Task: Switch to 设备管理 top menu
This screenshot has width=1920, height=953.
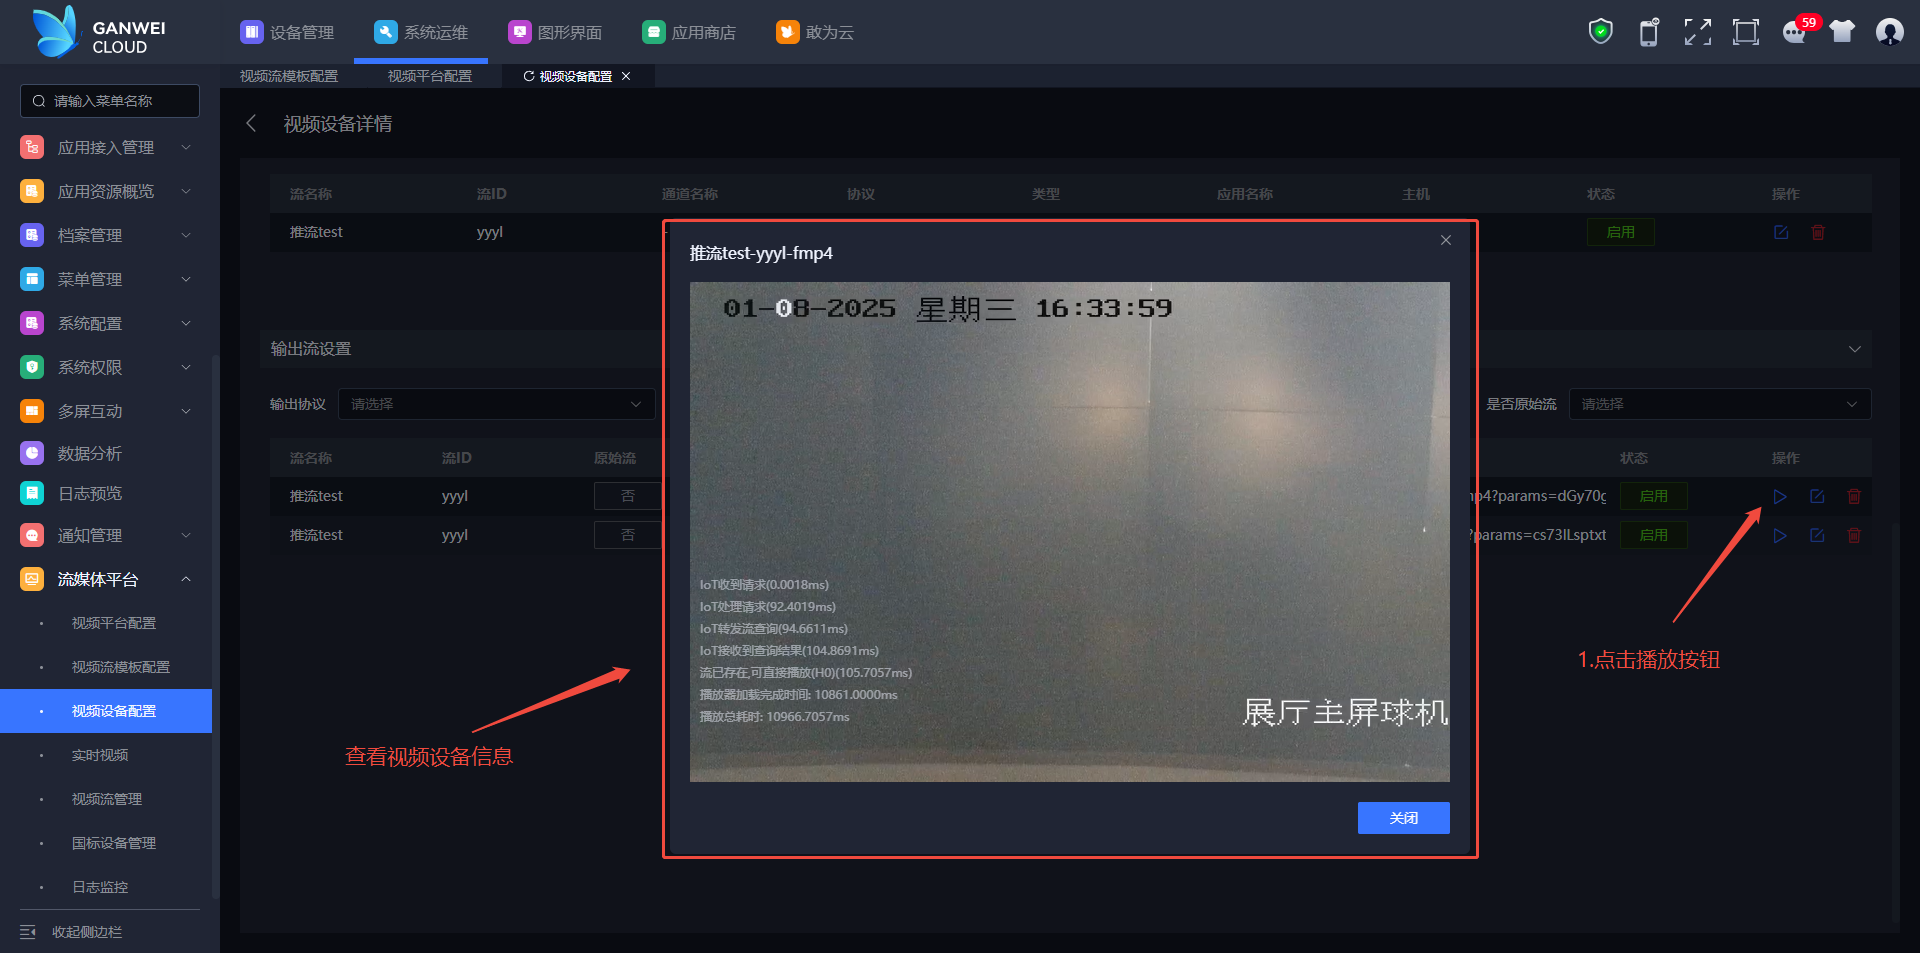Action: click(287, 32)
